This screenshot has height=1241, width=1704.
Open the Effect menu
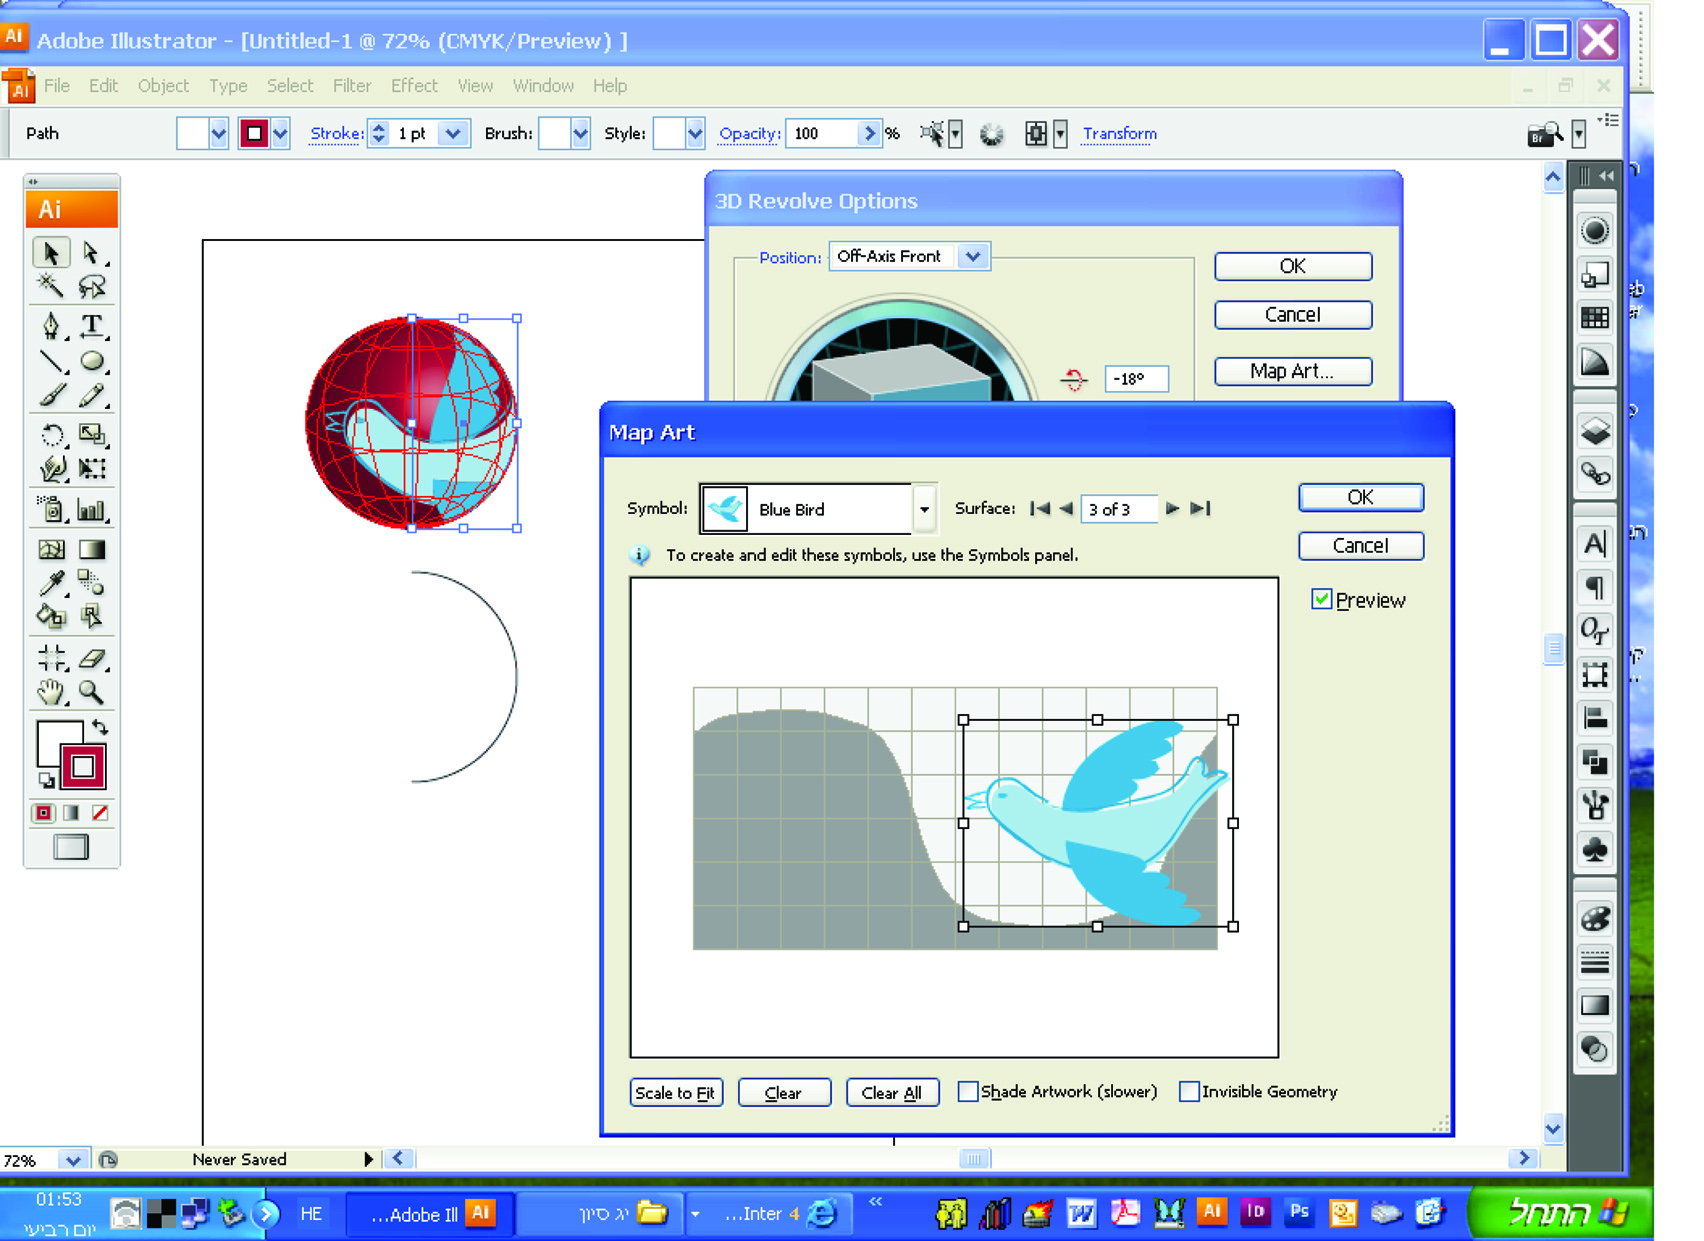click(x=414, y=86)
